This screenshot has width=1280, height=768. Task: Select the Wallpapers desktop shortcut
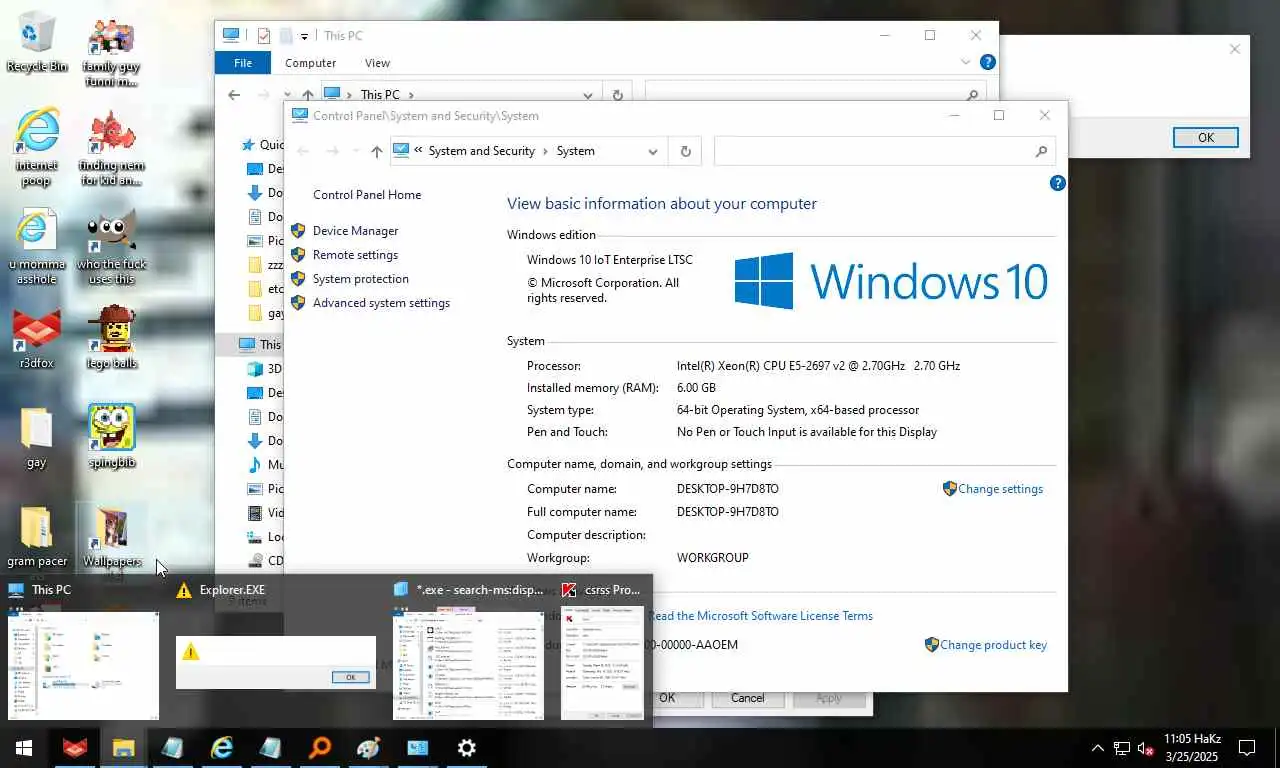click(x=111, y=536)
